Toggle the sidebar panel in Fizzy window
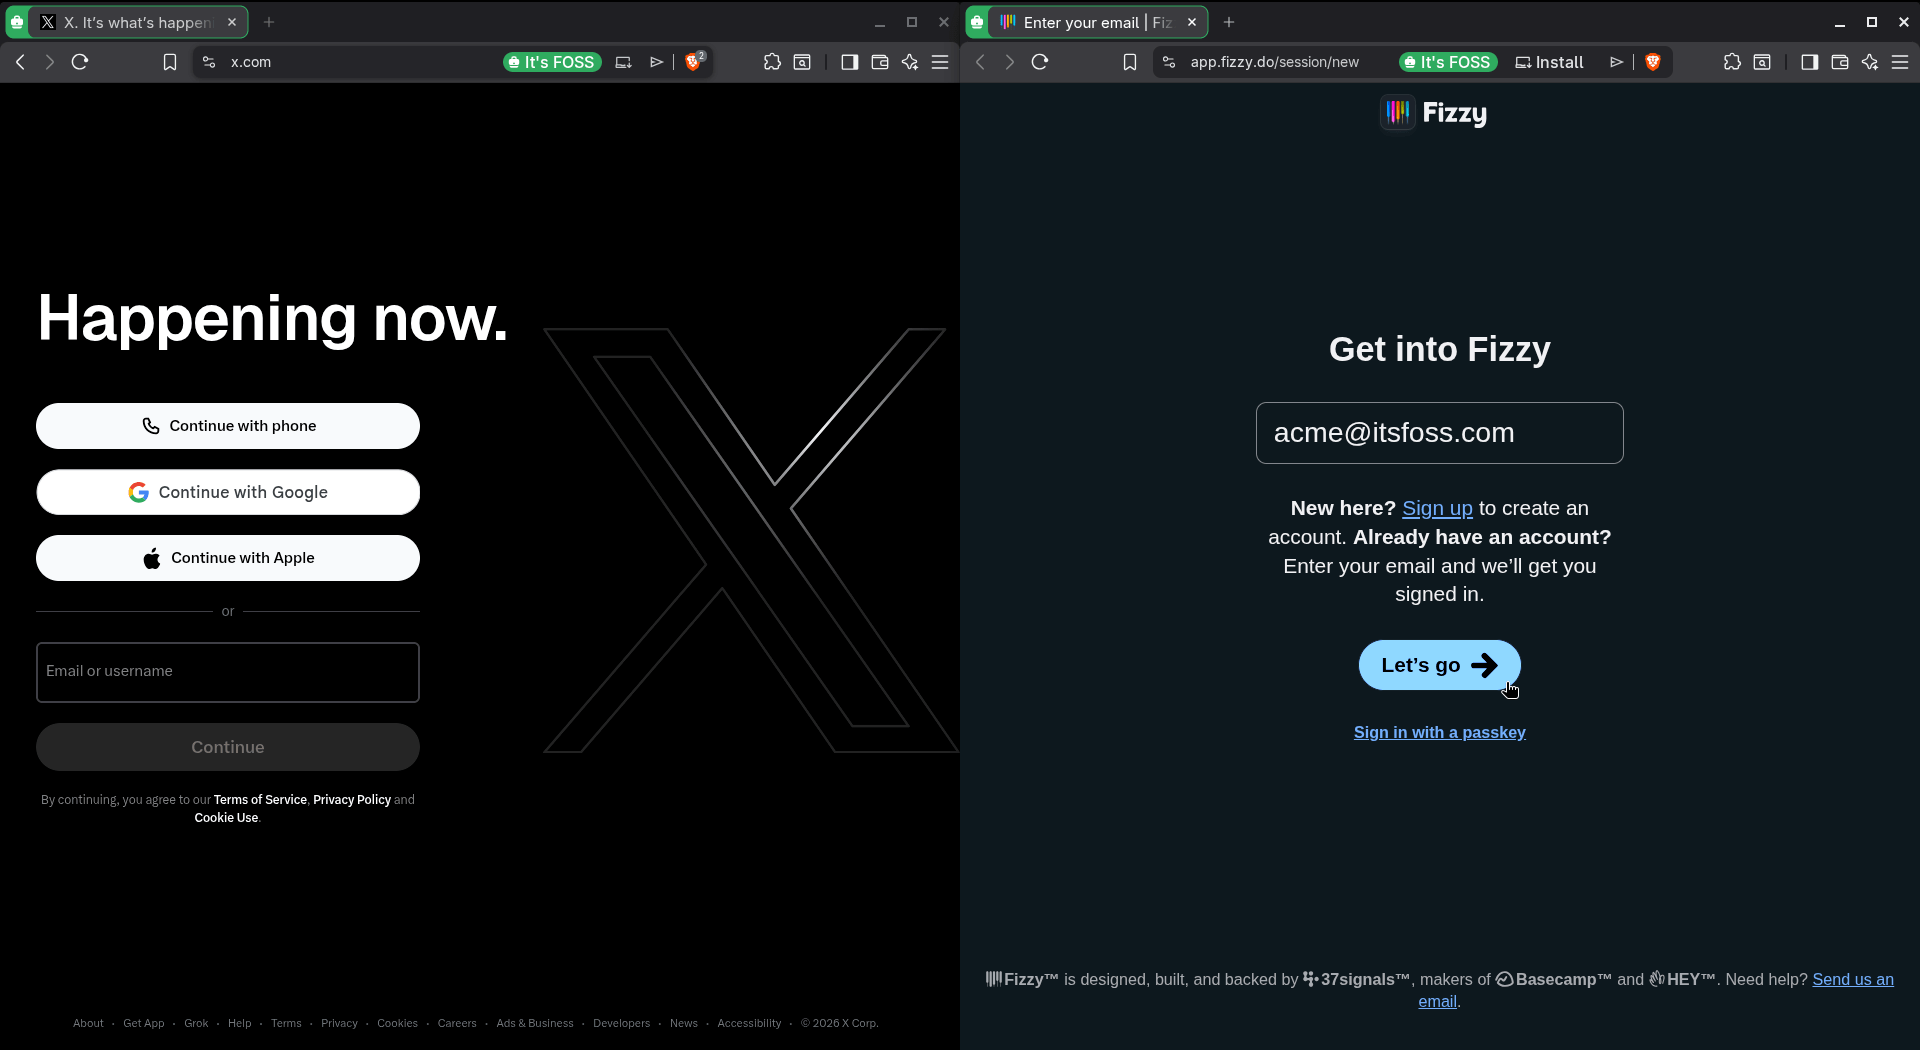Screen dimensions: 1920x1050 pyautogui.click(x=1810, y=62)
